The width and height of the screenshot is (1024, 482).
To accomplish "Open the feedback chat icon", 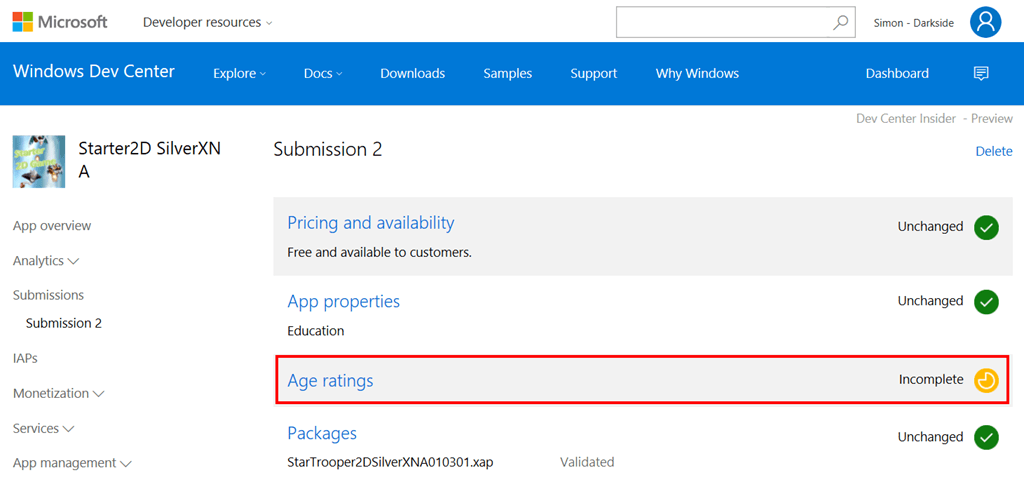I will pyautogui.click(x=981, y=73).
